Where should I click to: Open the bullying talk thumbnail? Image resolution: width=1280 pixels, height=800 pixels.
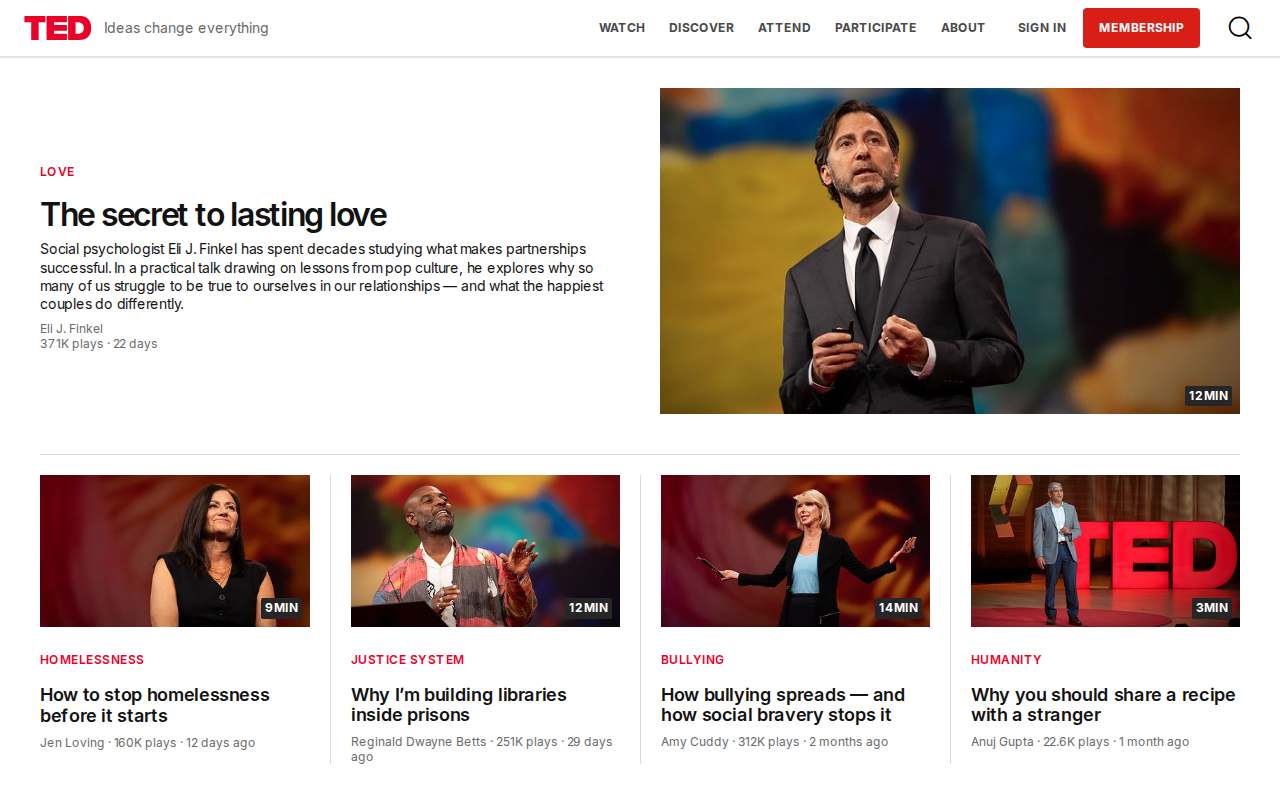pos(795,551)
